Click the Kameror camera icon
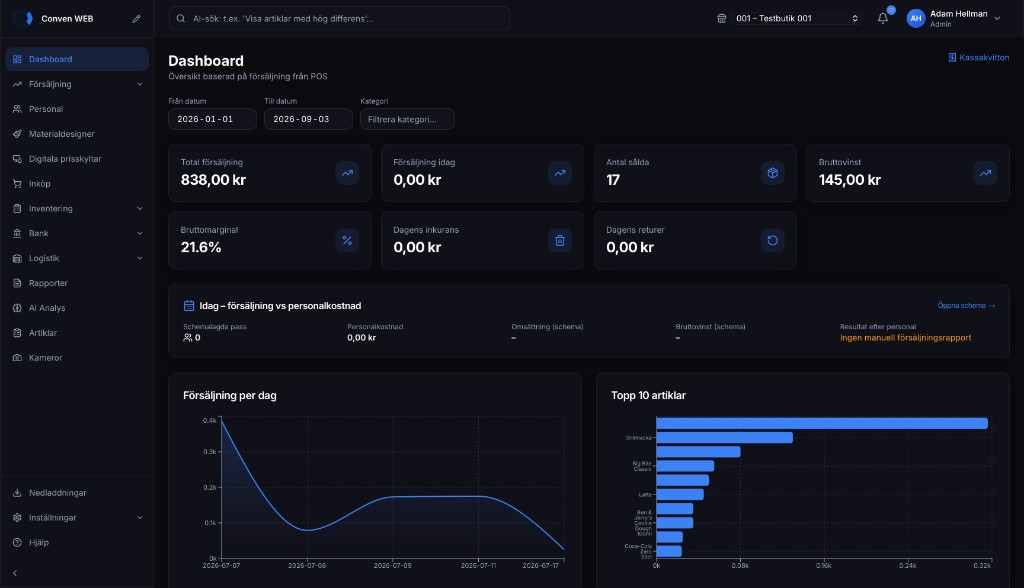This screenshot has width=1024, height=588. pyautogui.click(x=17, y=357)
